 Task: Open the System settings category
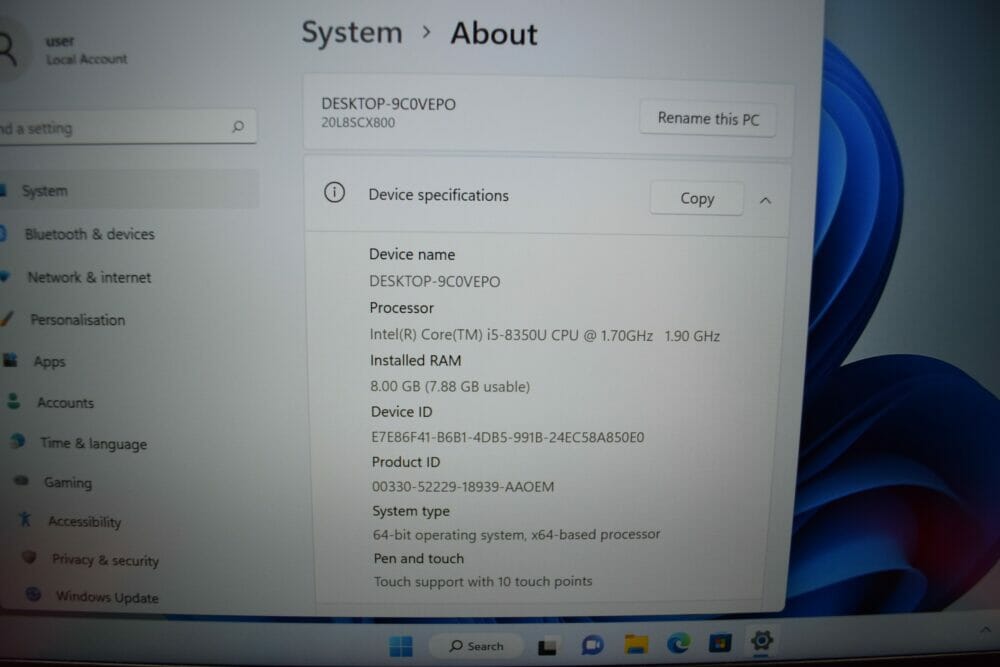[128, 190]
